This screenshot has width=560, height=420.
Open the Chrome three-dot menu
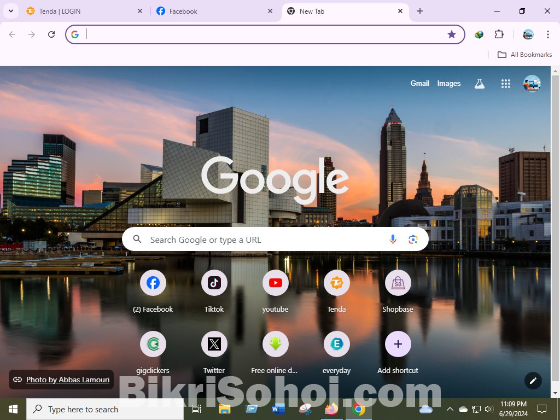pos(548,34)
